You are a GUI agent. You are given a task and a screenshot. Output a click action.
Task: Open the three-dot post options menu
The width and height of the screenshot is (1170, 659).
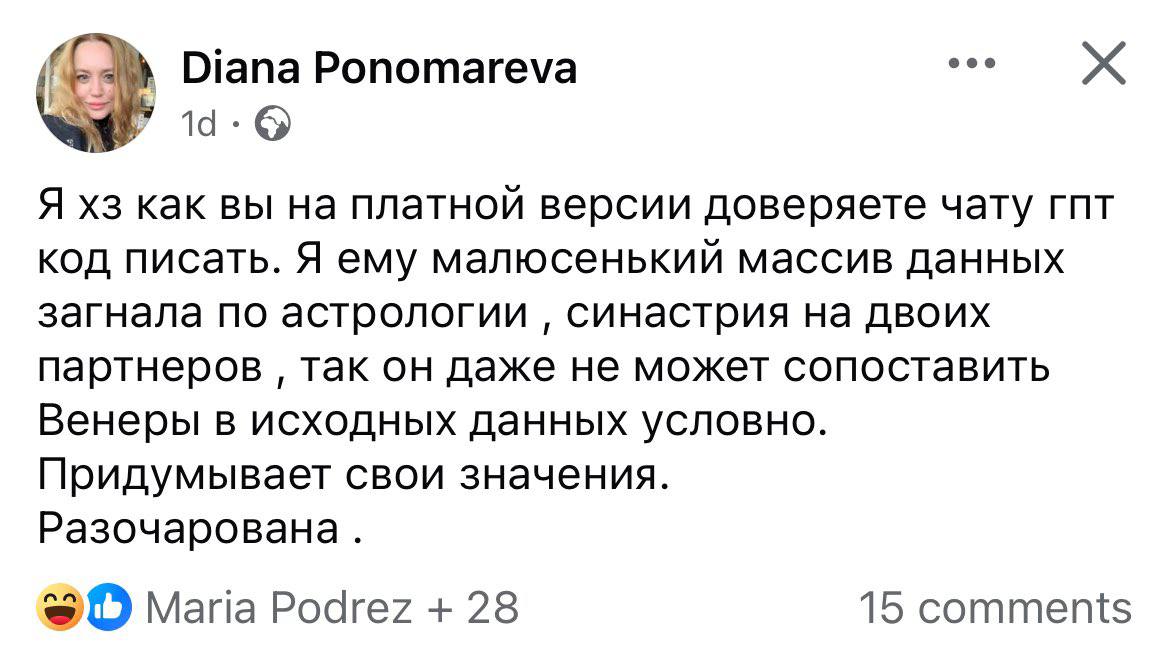point(973,65)
